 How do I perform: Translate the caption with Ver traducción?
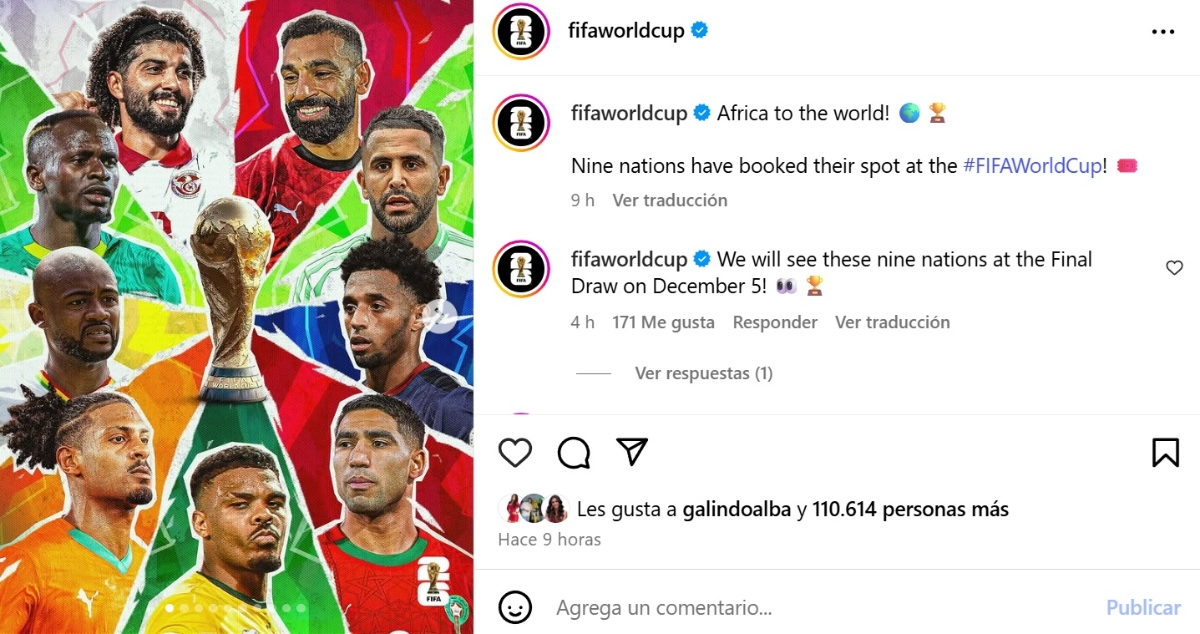pyautogui.click(x=670, y=200)
